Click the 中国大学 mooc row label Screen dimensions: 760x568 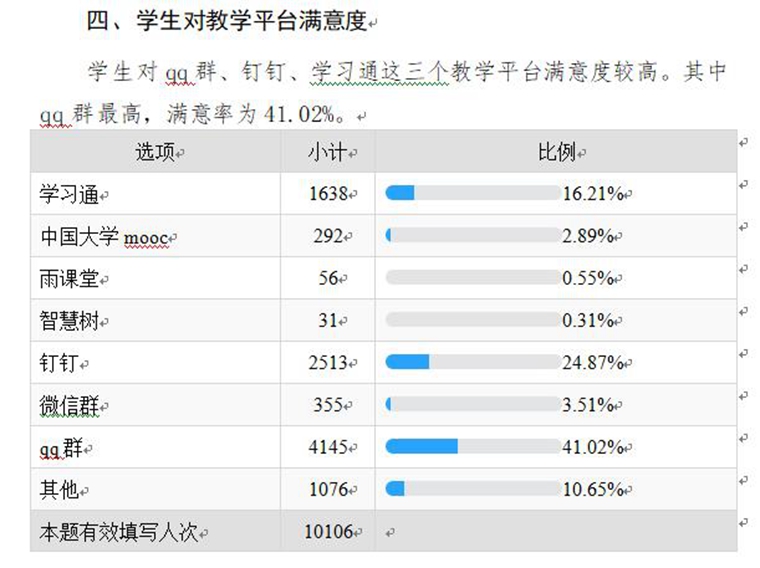click(102, 237)
